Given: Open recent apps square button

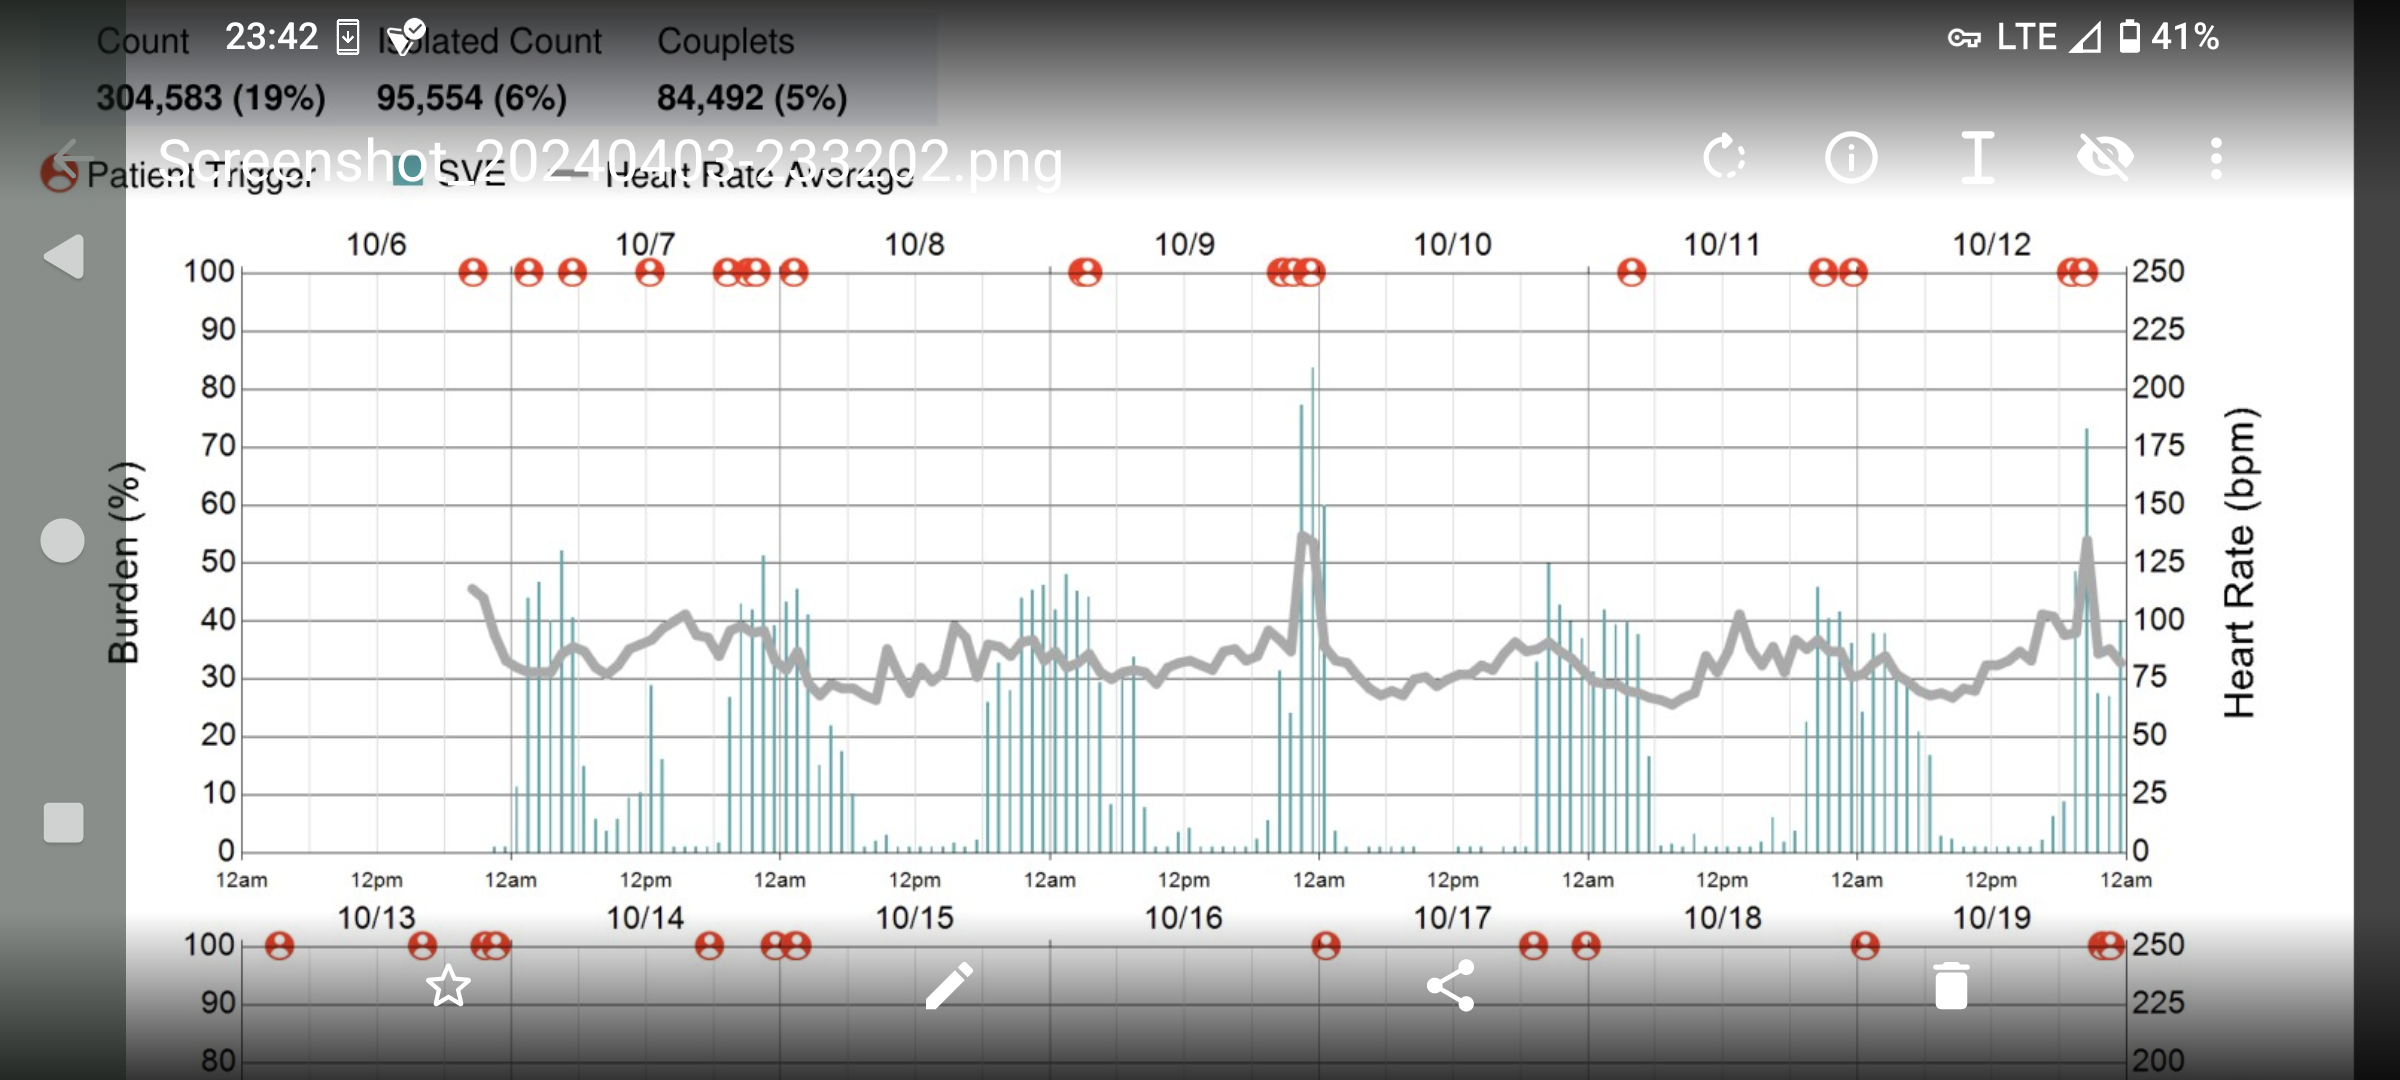Looking at the screenshot, I should [63, 823].
